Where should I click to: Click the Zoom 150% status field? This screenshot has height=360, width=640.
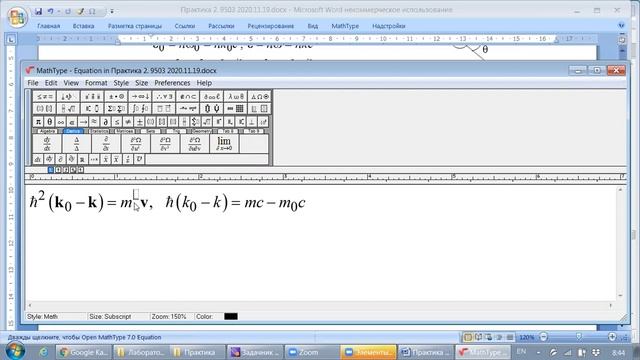coord(169,316)
